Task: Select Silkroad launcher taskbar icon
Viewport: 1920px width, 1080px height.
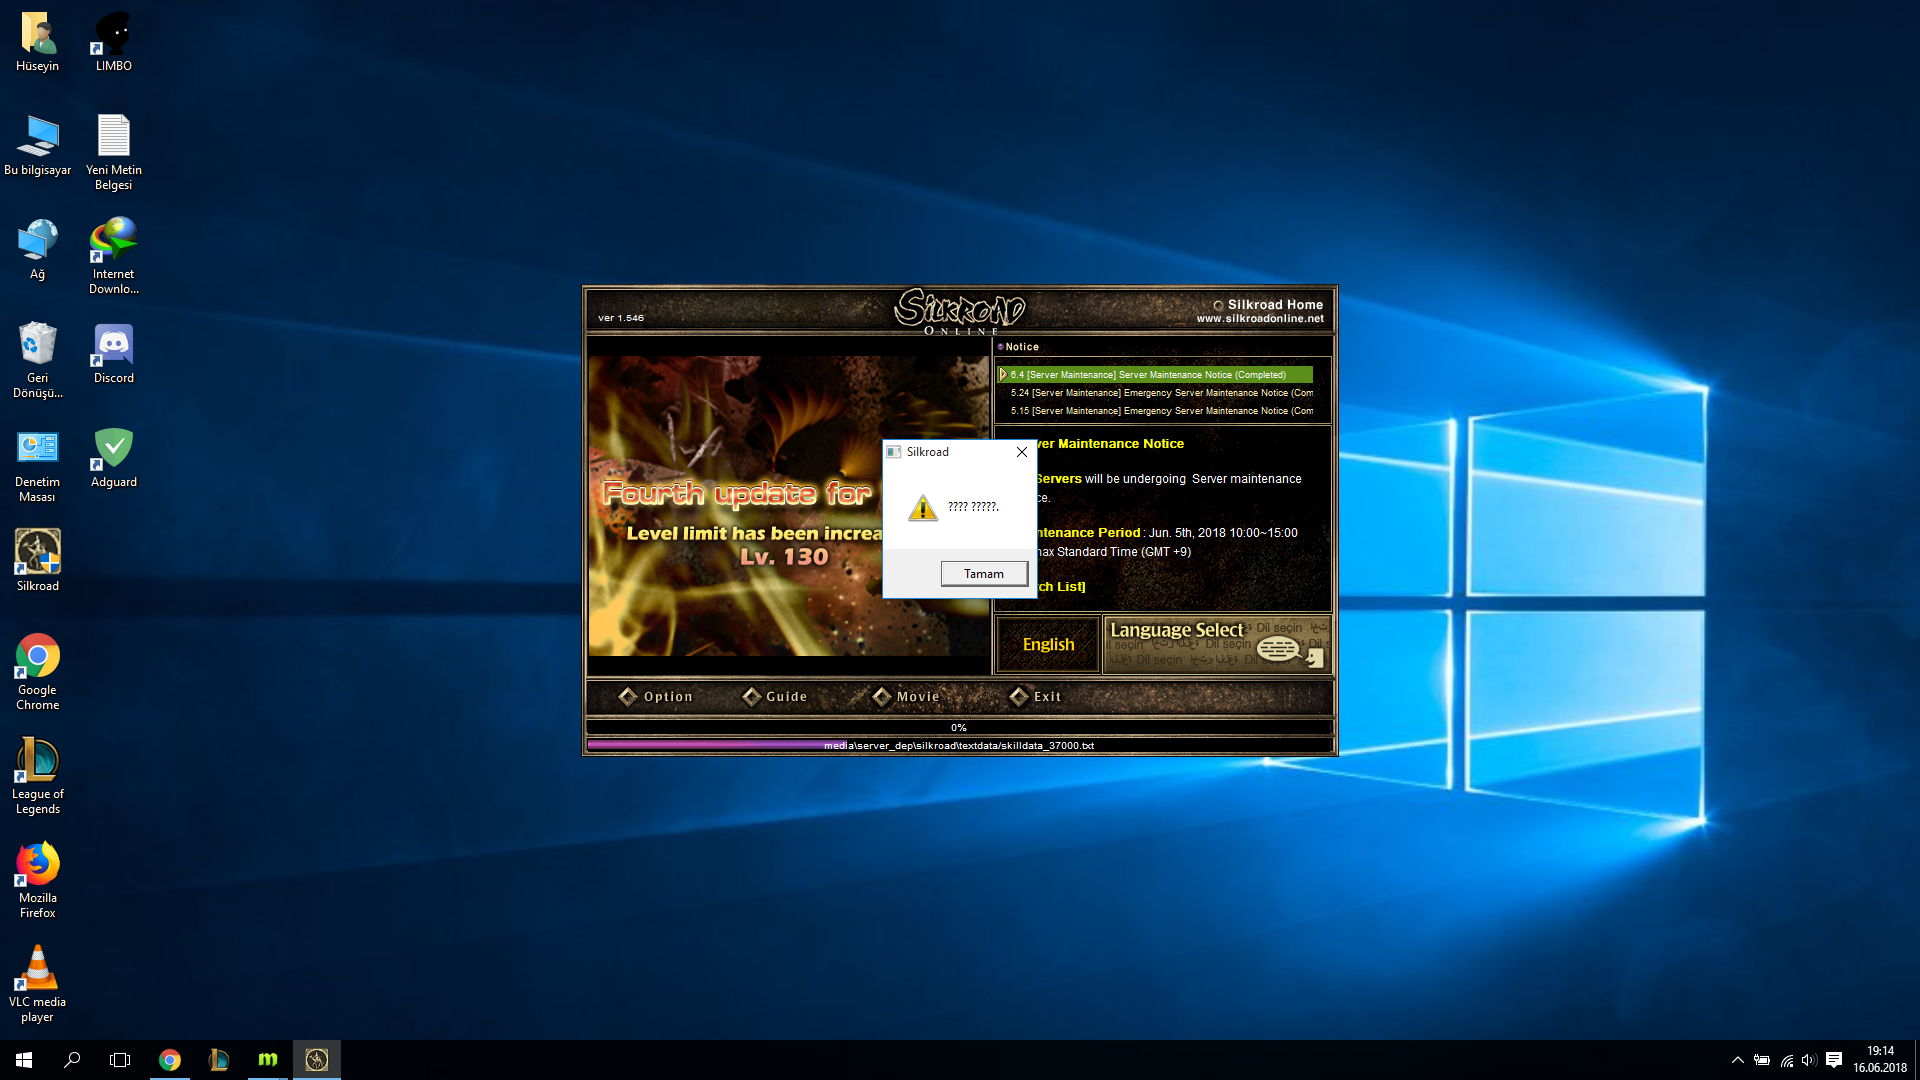Action: pyautogui.click(x=317, y=1060)
